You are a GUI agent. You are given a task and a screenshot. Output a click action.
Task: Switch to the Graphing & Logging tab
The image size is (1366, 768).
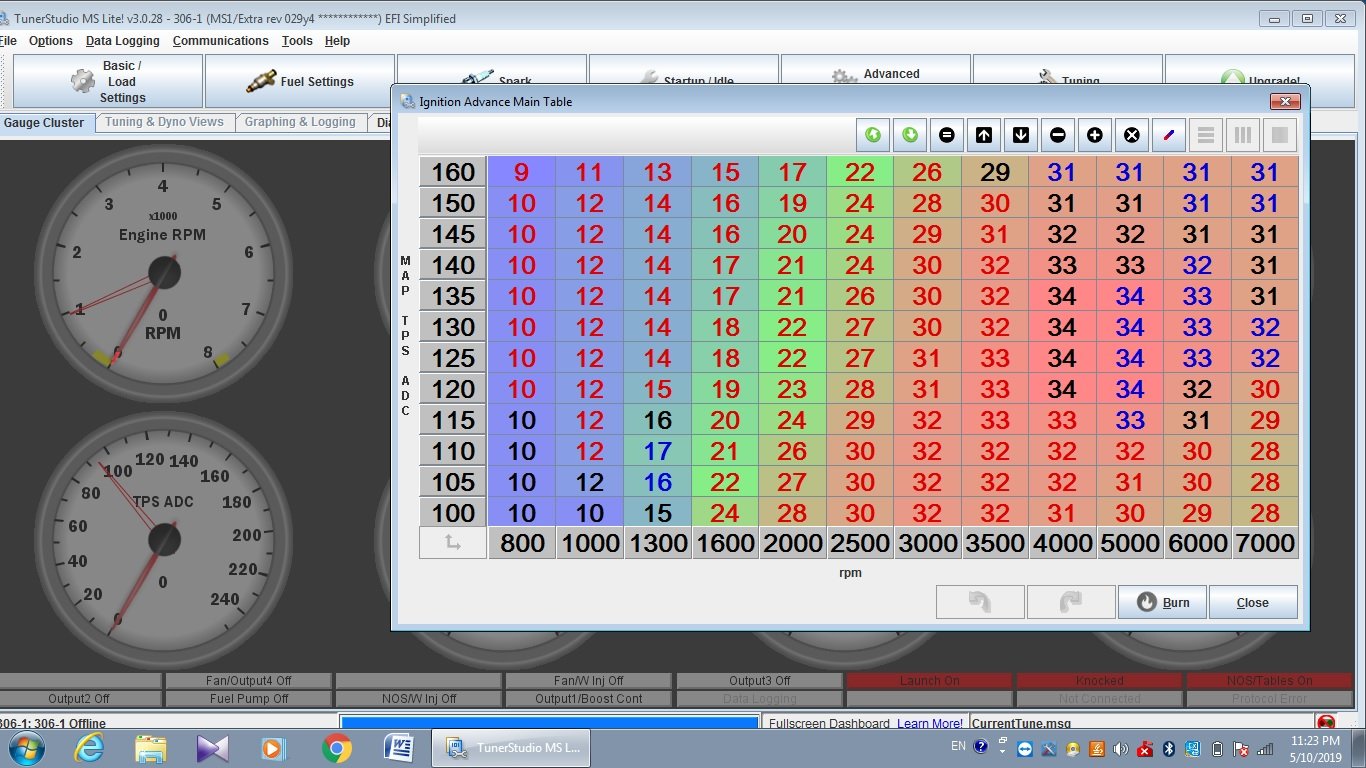coord(300,123)
